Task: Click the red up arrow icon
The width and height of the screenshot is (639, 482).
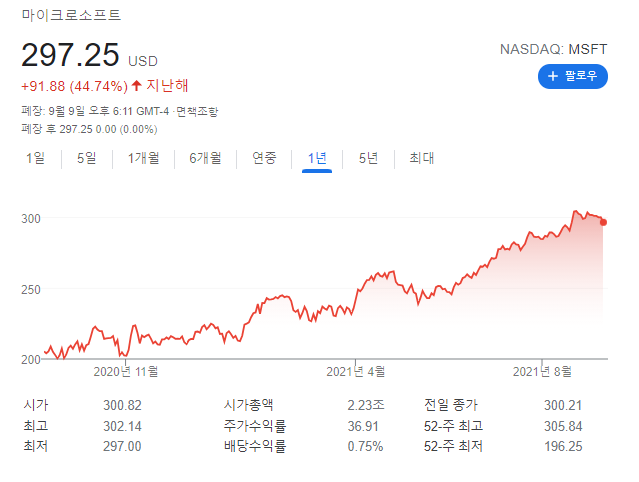Action: click(137, 86)
